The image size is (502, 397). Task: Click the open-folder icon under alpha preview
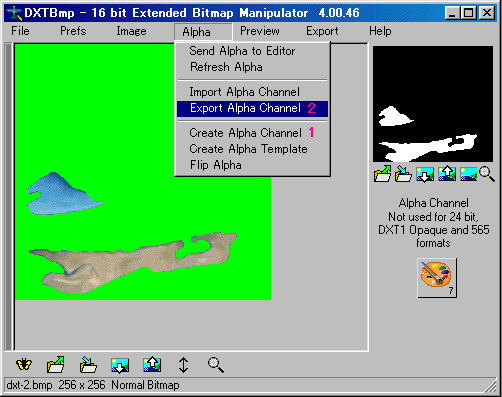382,174
